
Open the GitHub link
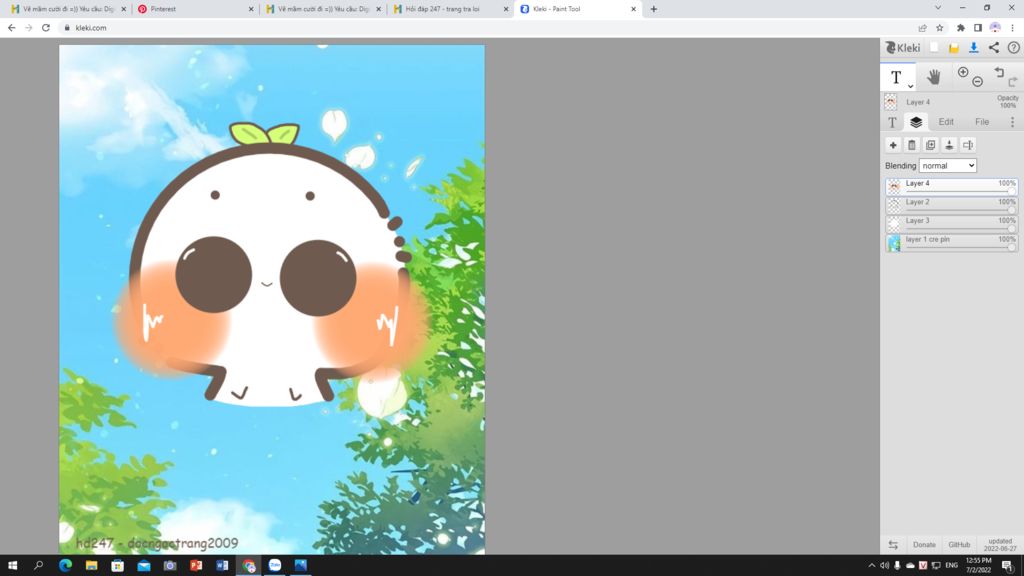[959, 545]
